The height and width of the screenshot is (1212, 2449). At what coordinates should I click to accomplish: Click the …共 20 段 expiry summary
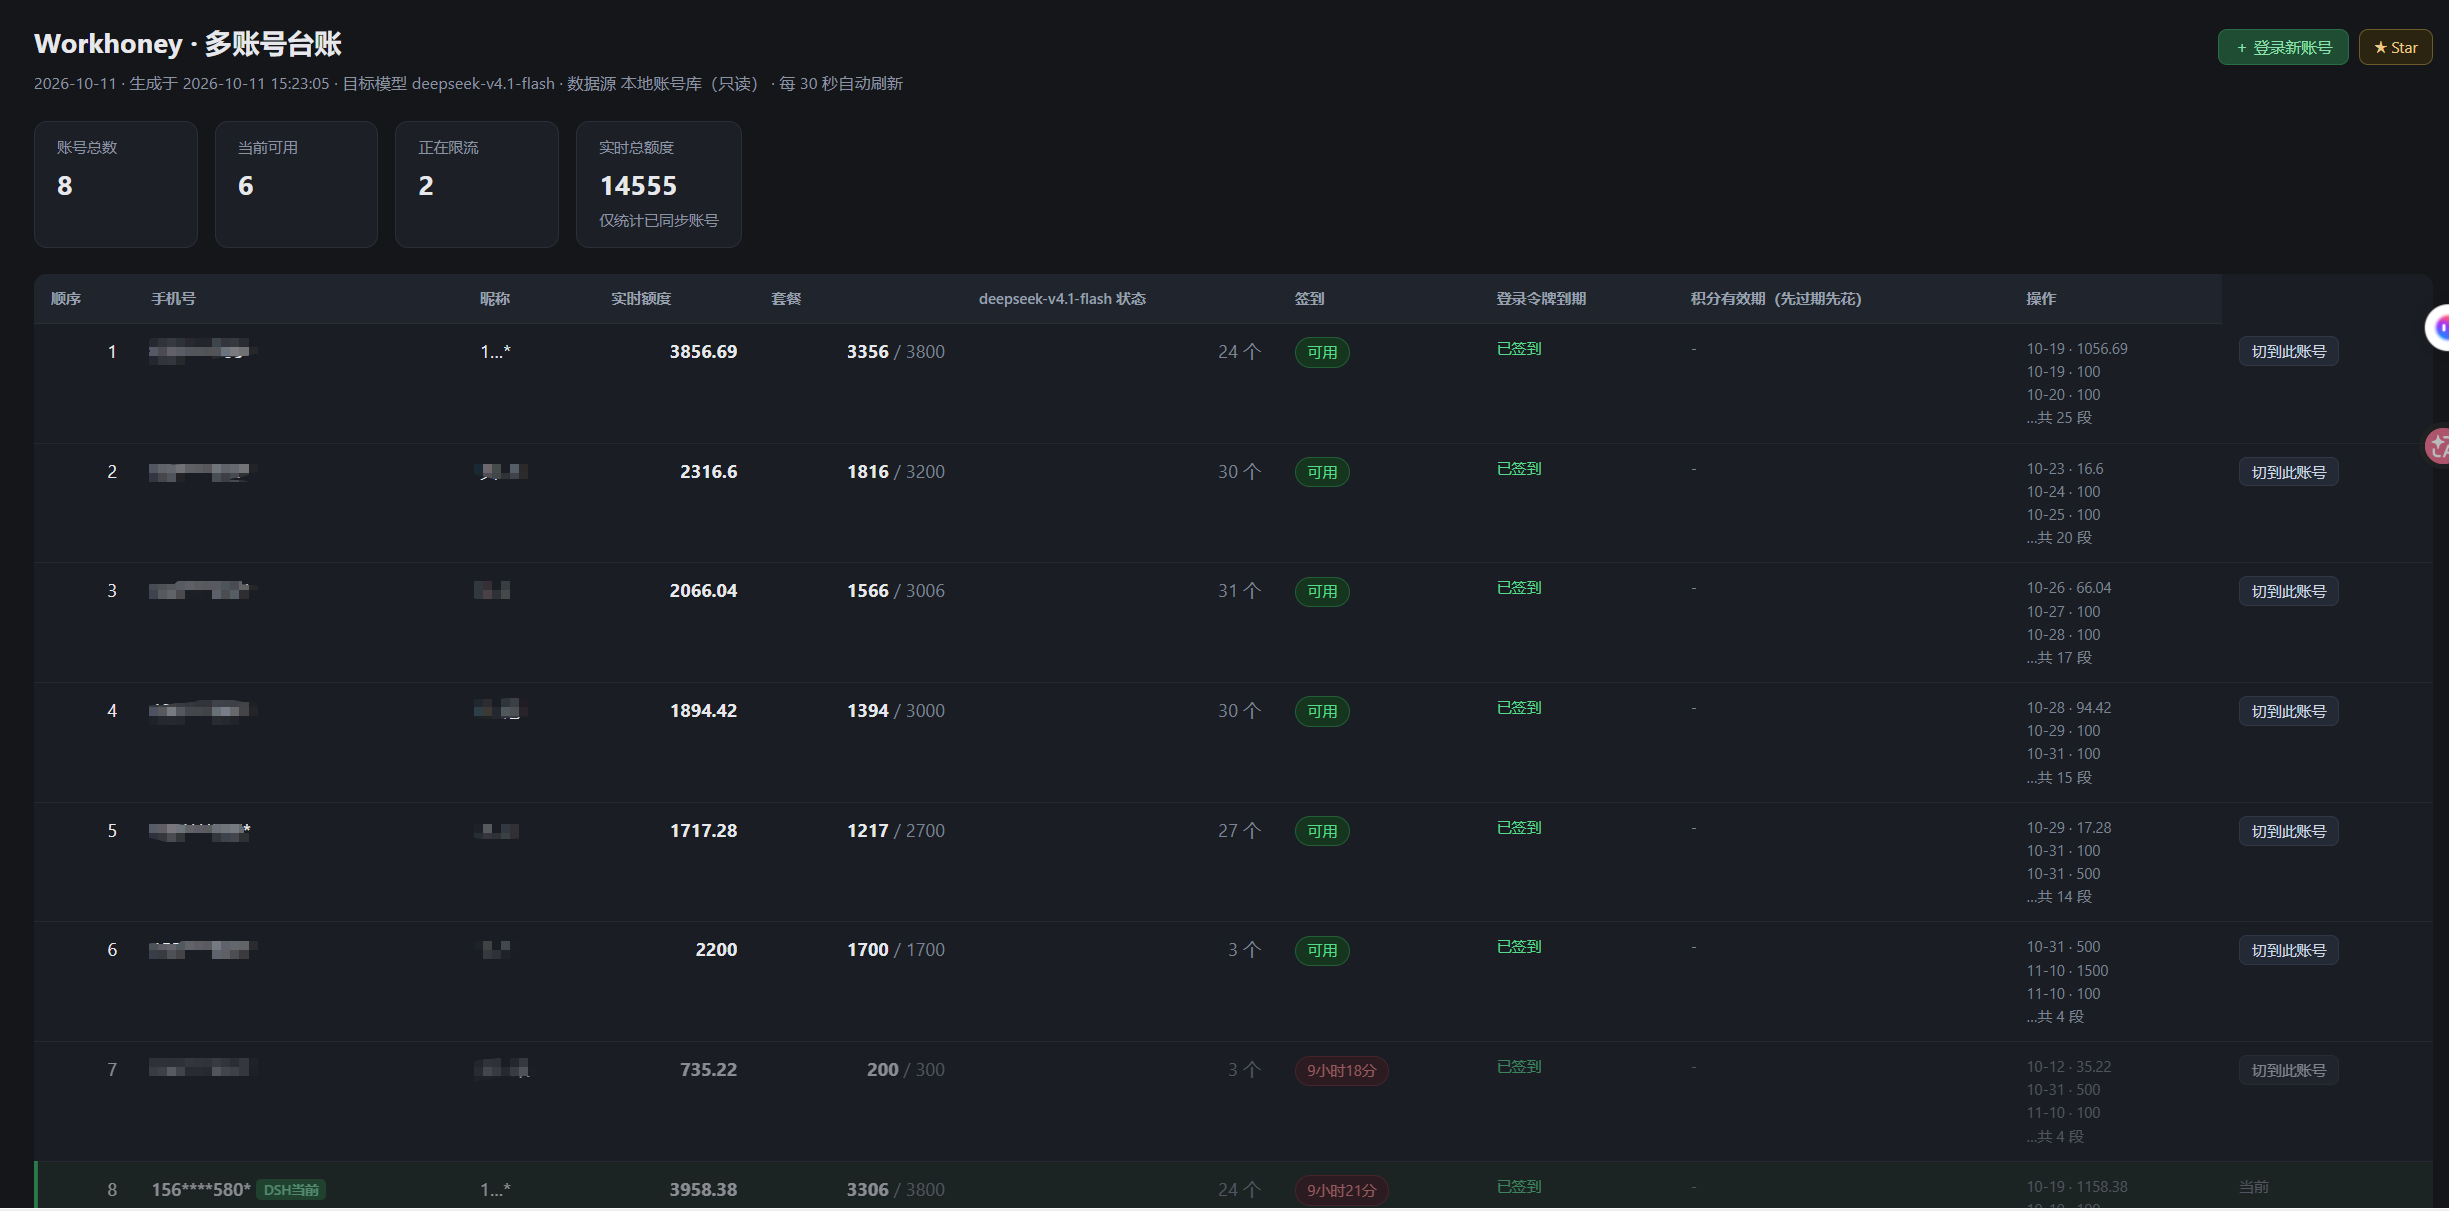[2059, 538]
